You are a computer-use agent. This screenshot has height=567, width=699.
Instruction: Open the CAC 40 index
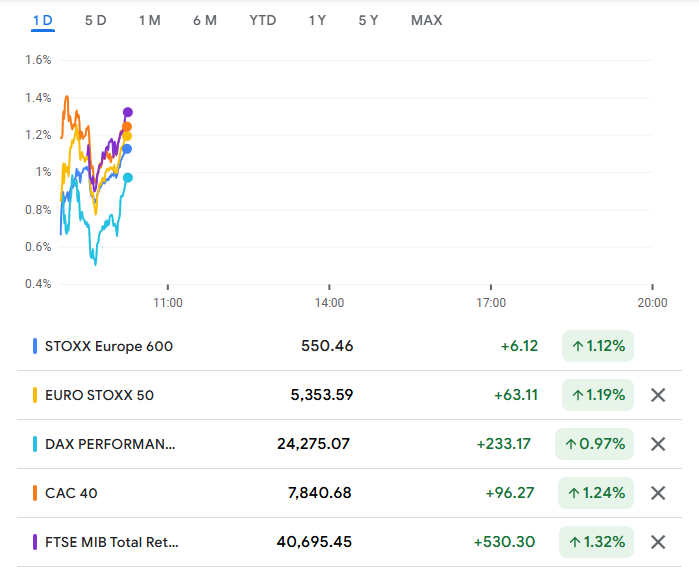[71, 493]
